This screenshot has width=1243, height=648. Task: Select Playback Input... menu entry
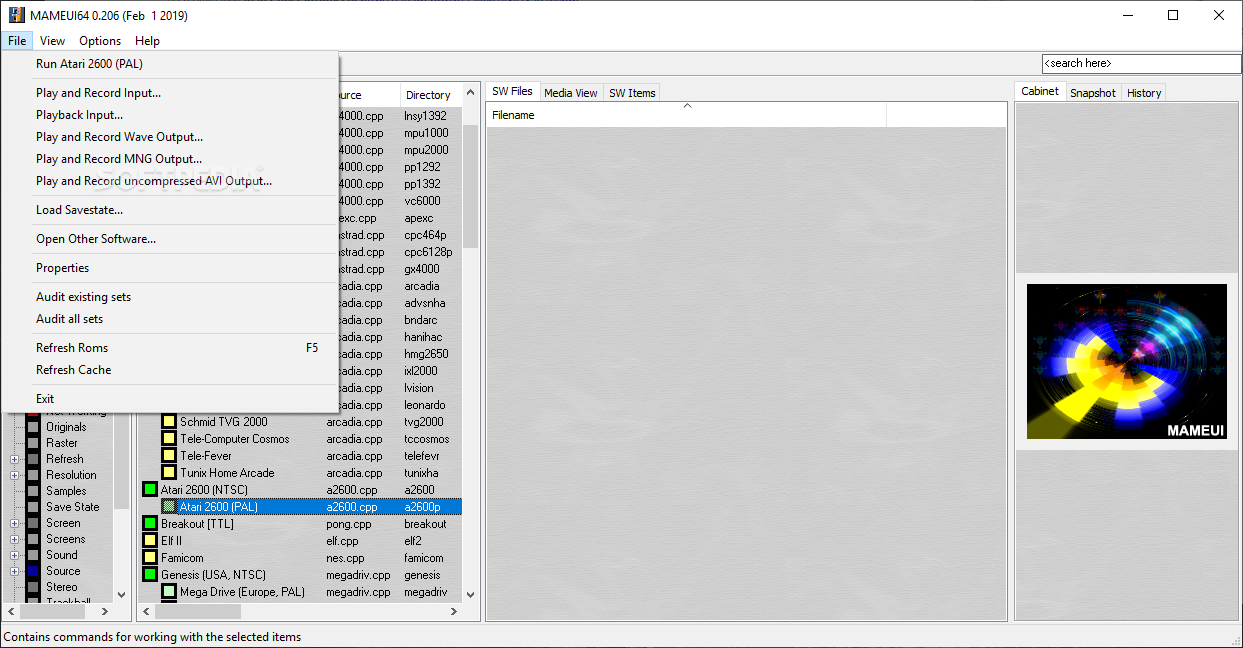tap(170, 115)
